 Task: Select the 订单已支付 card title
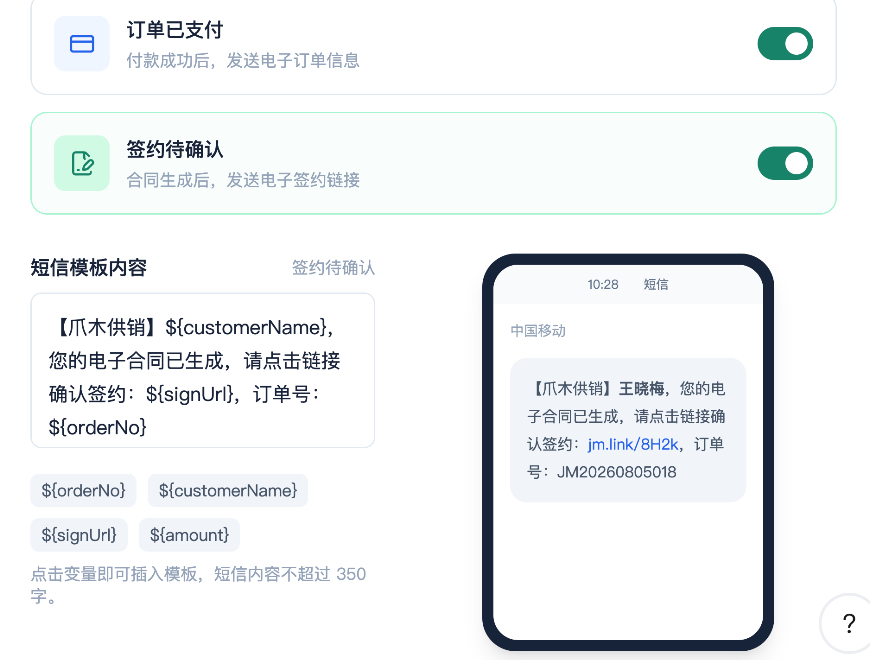coord(174,30)
